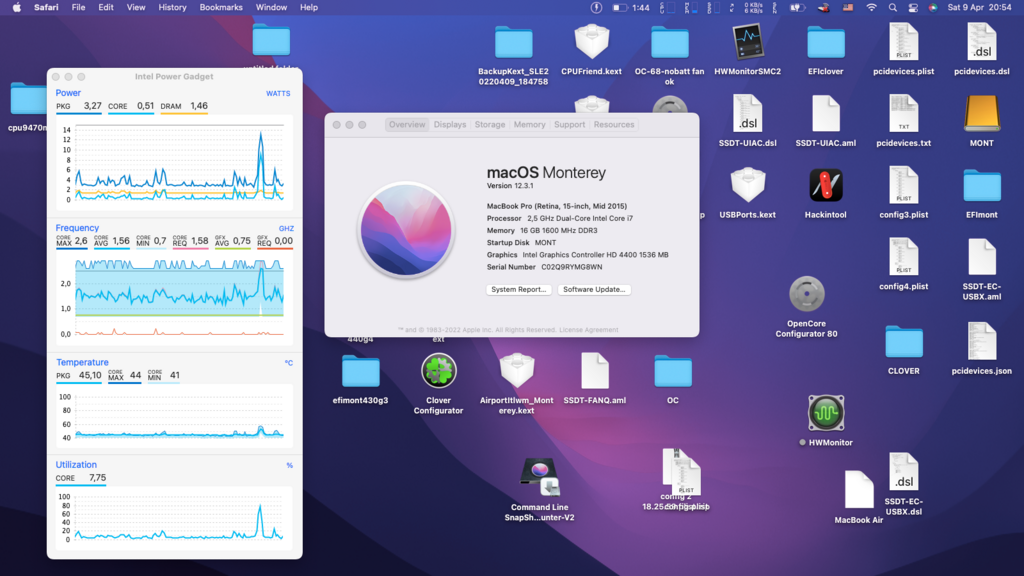
Task: Click the System Report... button
Action: tap(519, 289)
